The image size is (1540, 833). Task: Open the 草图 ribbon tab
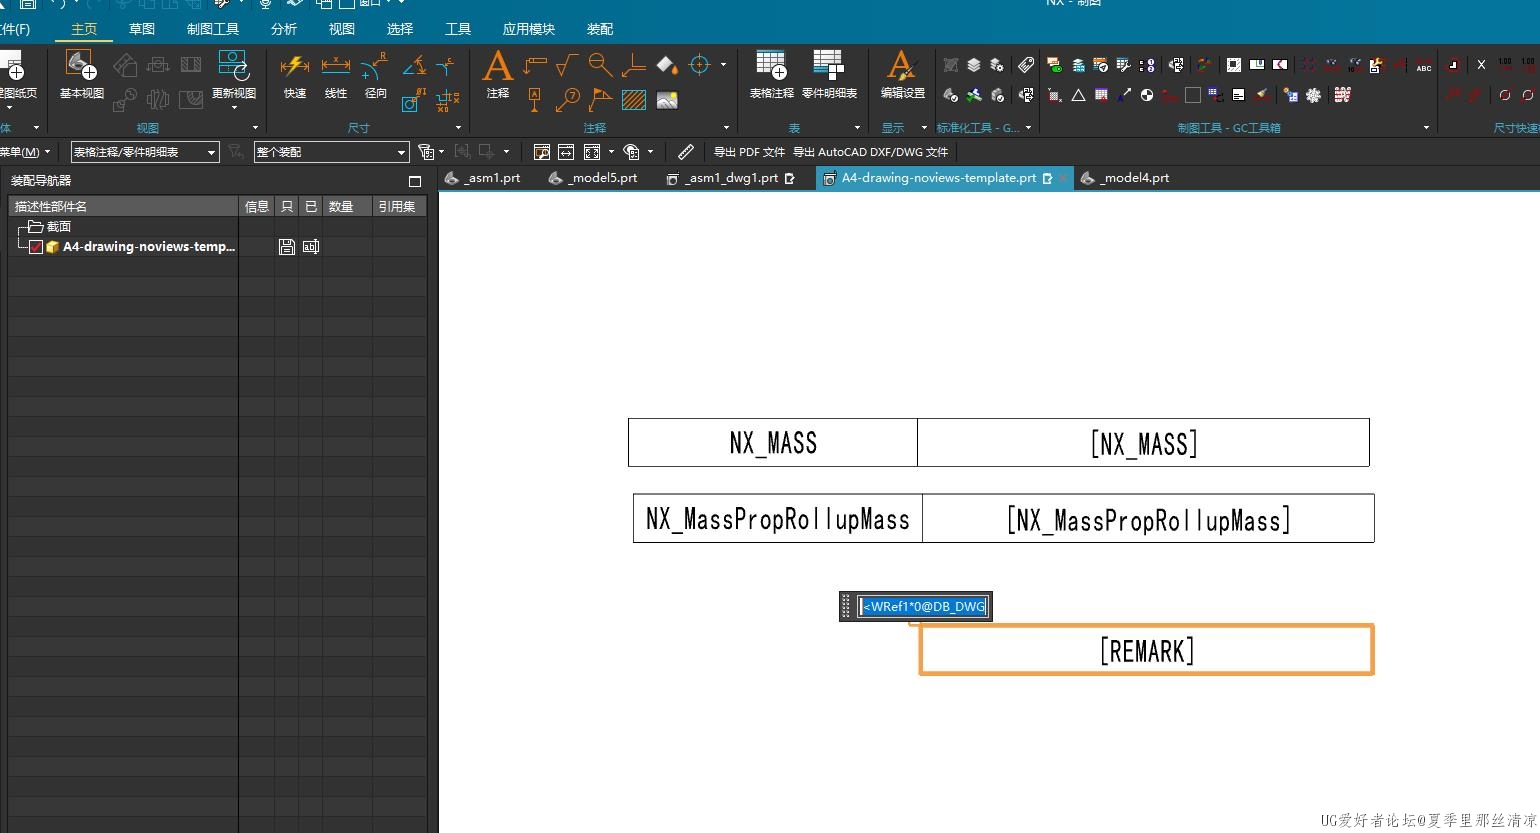click(x=142, y=29)
